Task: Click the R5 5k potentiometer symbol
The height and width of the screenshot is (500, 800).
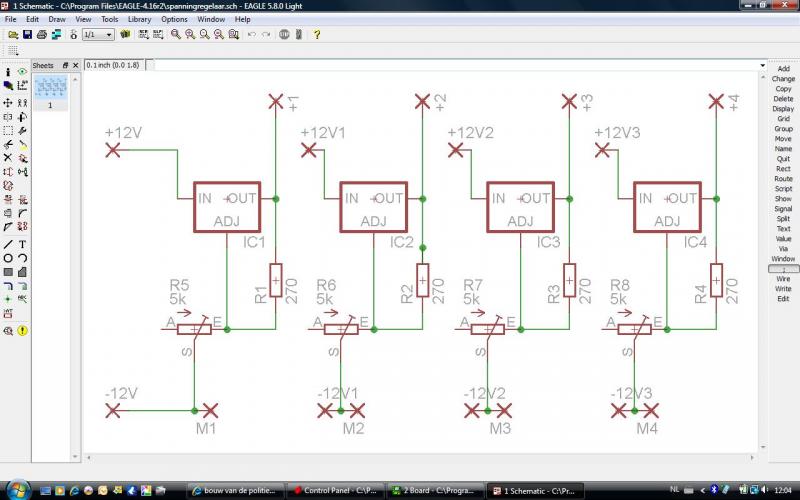Action: 194,329
